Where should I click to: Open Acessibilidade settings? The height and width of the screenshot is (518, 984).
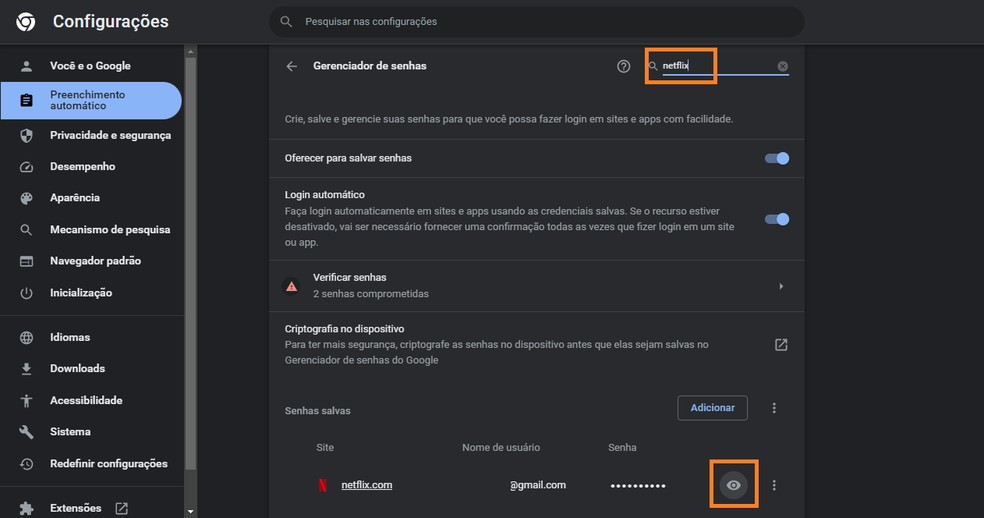(x=86, y=400)
